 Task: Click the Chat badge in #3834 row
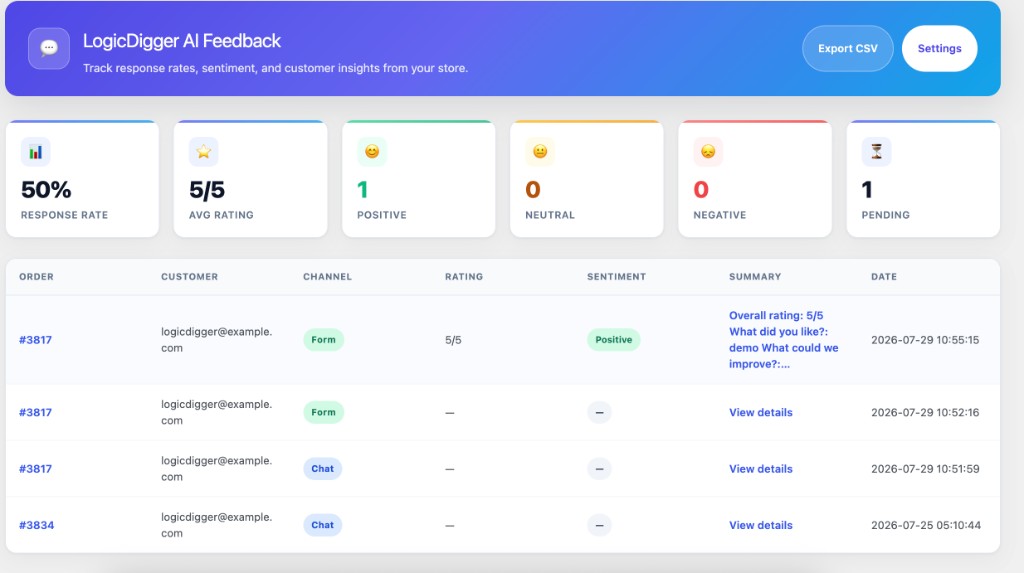coord(323,525)
